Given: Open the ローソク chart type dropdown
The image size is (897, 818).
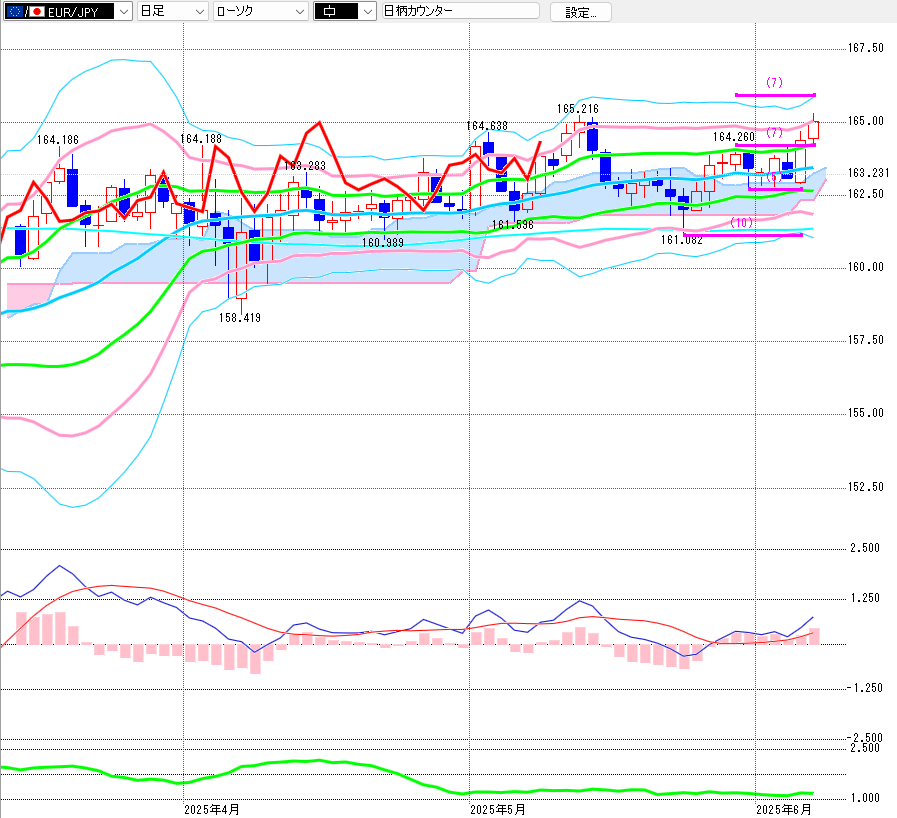Looking at the screenshot, I should point(260,11).
